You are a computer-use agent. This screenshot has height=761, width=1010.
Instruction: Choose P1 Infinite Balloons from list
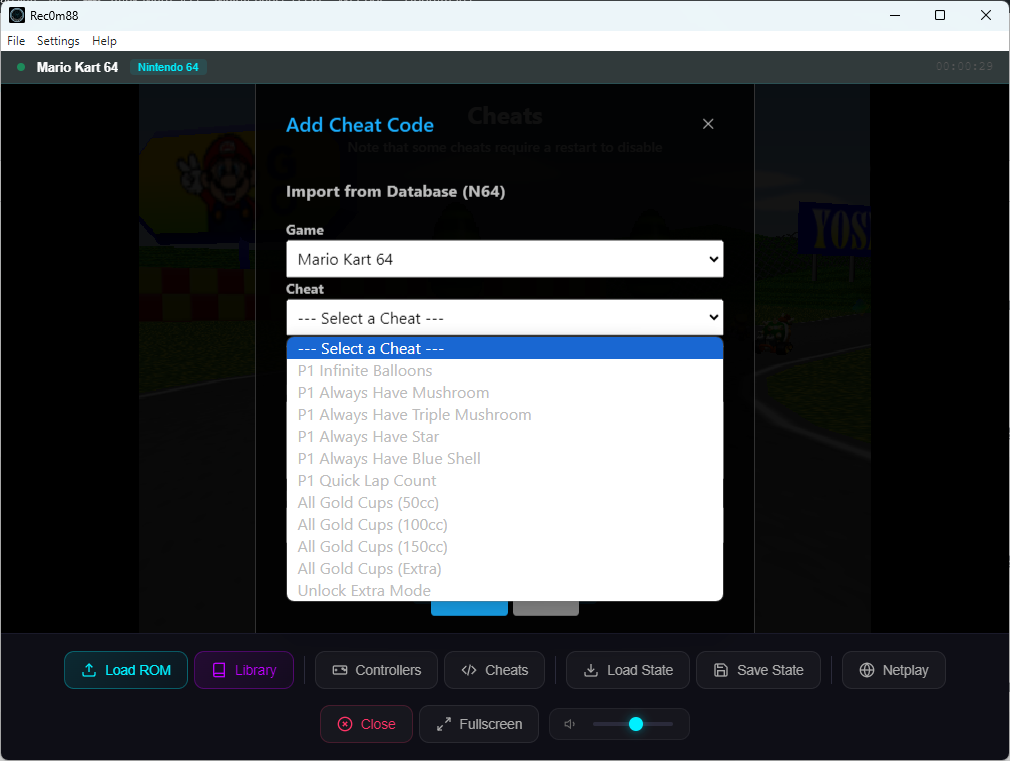(x=365, y=371)
